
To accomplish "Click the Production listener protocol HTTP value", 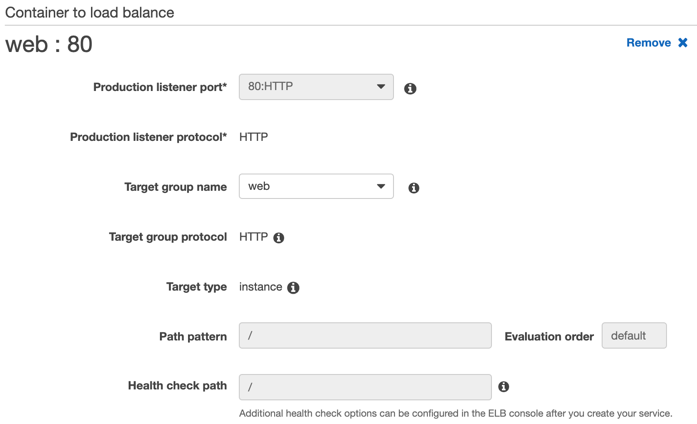I will click(253, 137).
